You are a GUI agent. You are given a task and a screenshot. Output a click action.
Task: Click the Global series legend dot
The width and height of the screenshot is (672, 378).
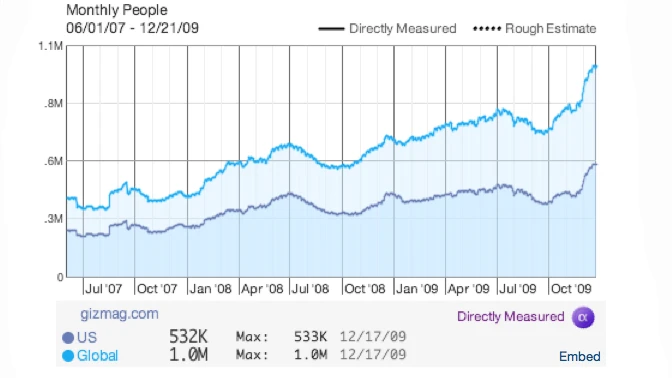click(x=68, y=356)
